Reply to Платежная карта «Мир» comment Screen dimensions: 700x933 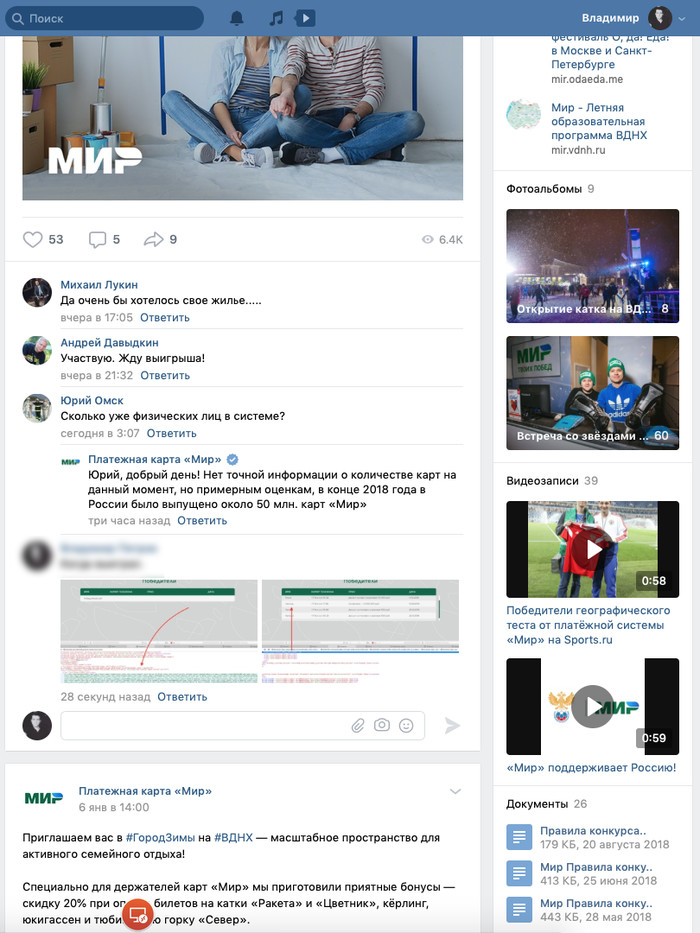click(x=202, y=521)
